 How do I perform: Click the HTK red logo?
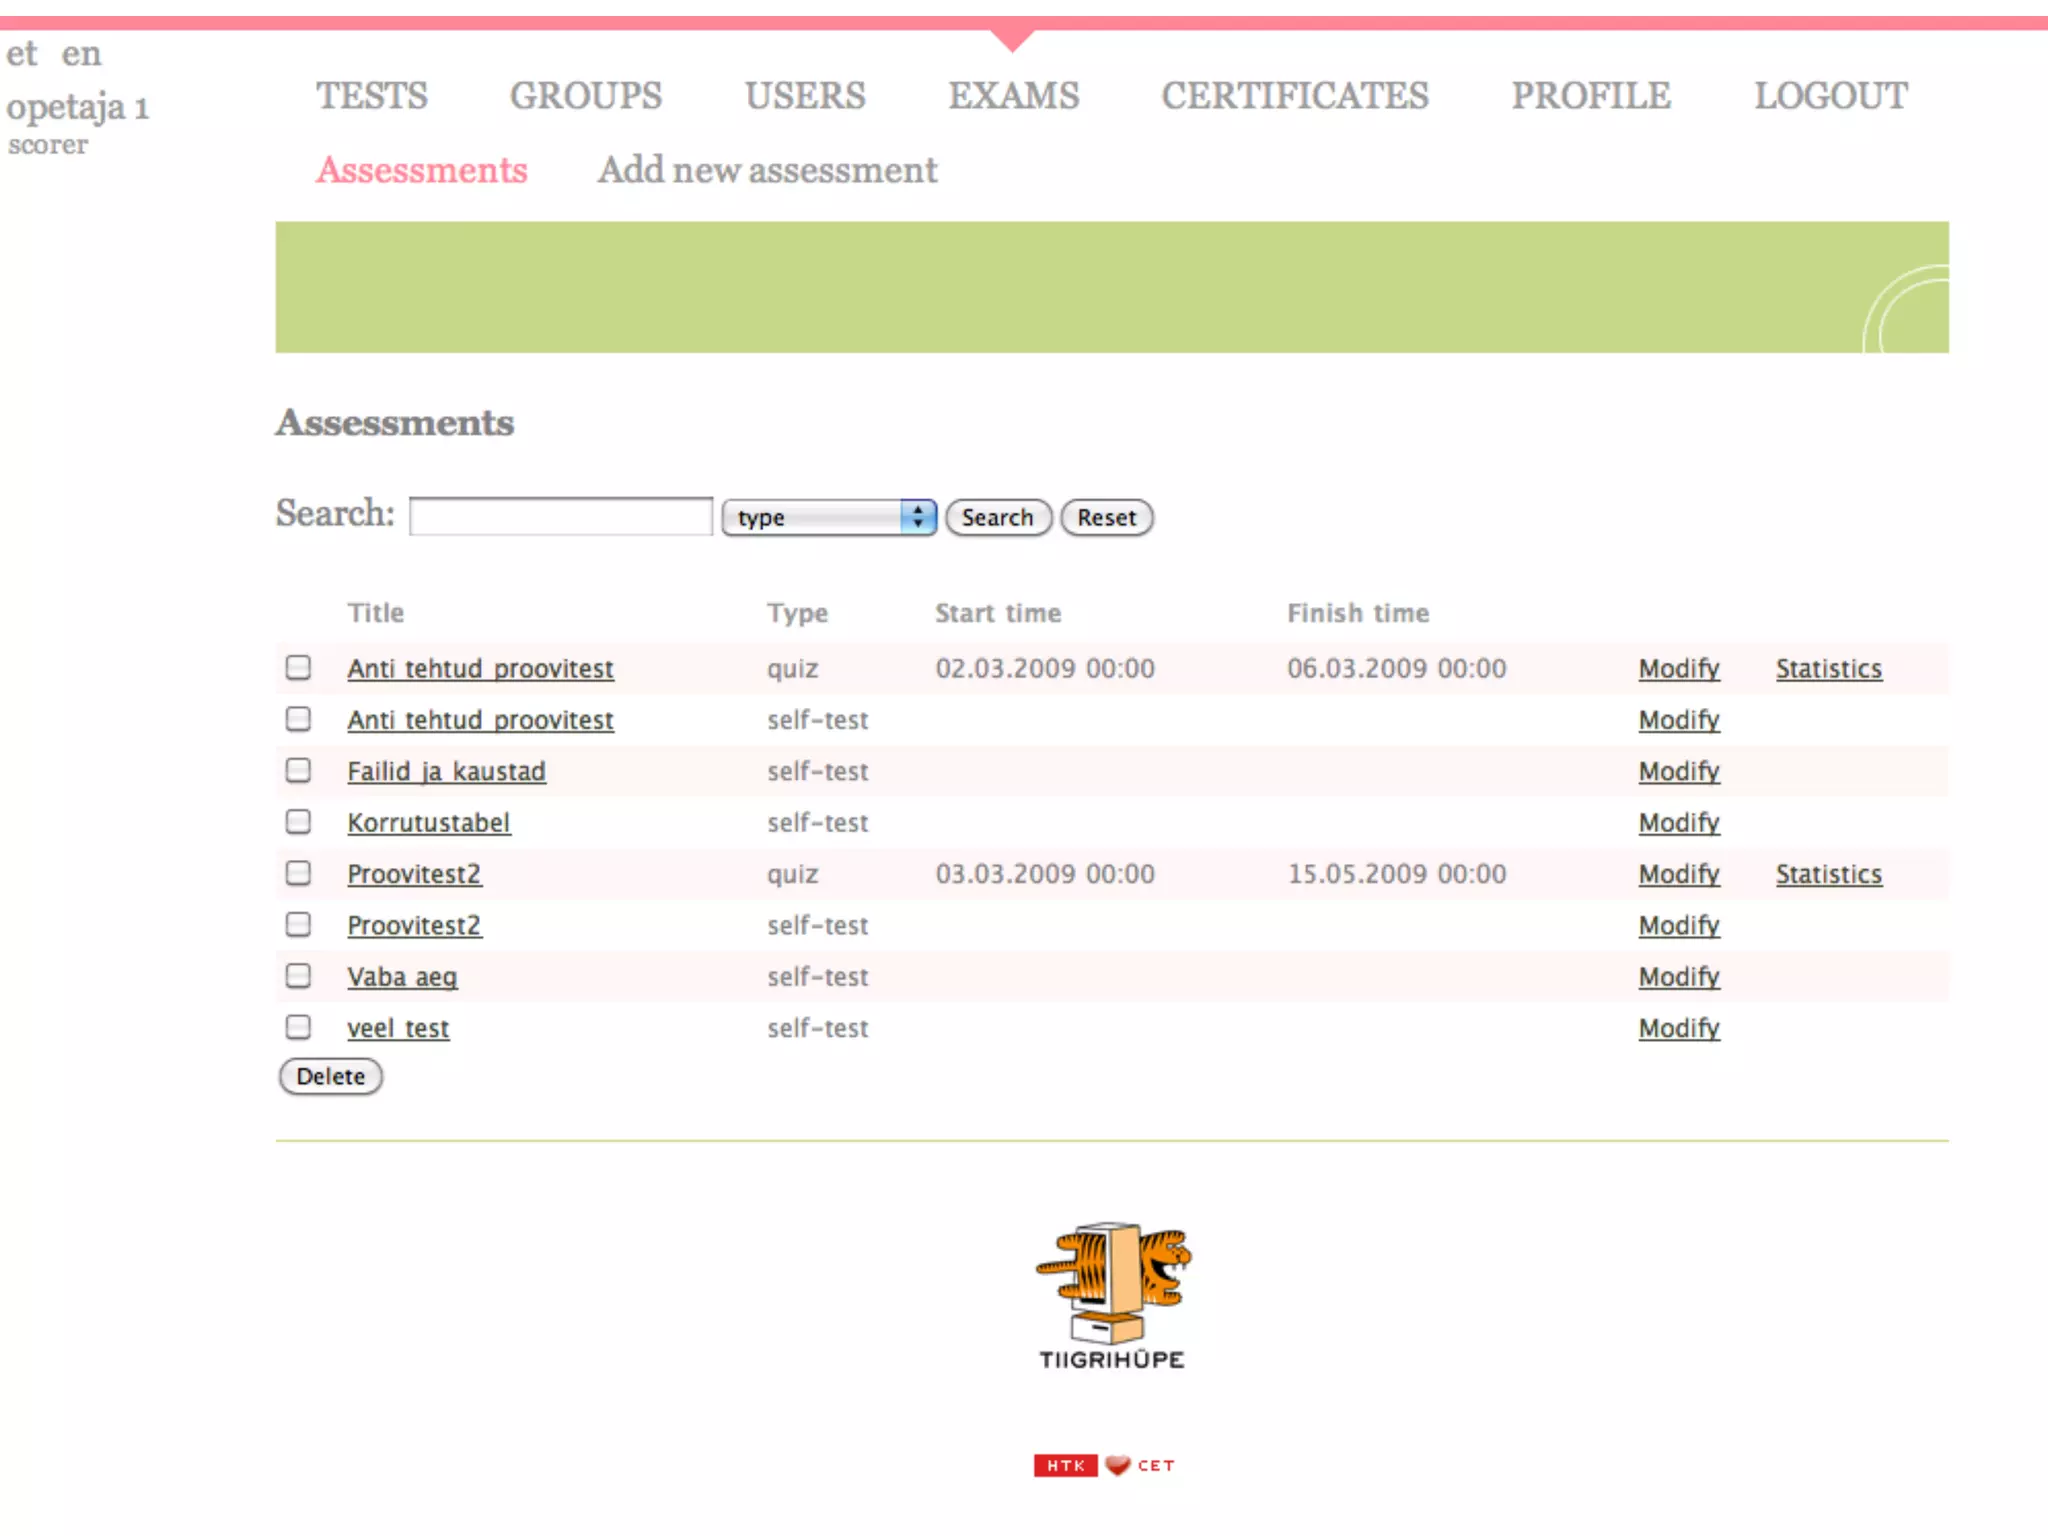click(1065, 1465)
